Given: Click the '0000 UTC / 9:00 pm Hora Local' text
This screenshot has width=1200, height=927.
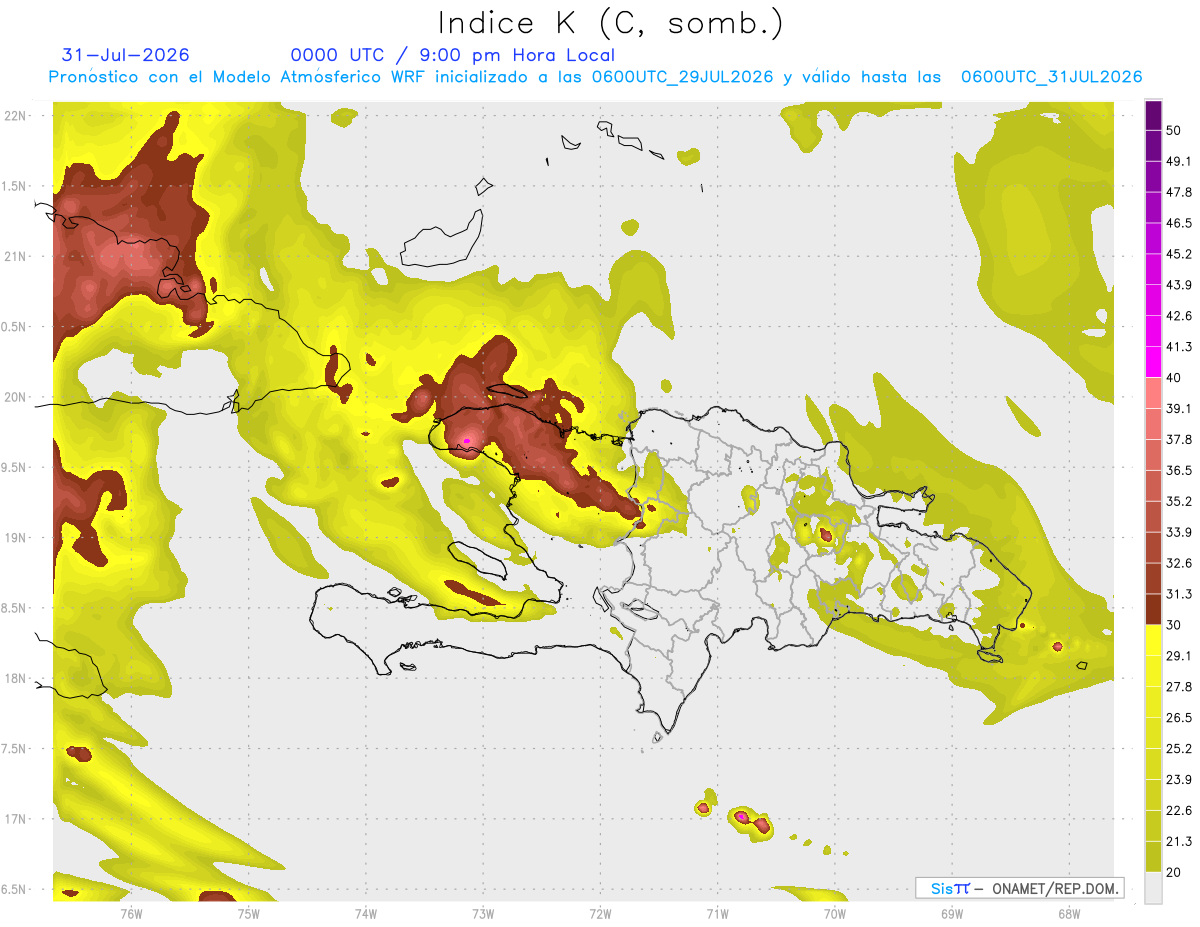Looking at the screenshot, I should [452, 55].
